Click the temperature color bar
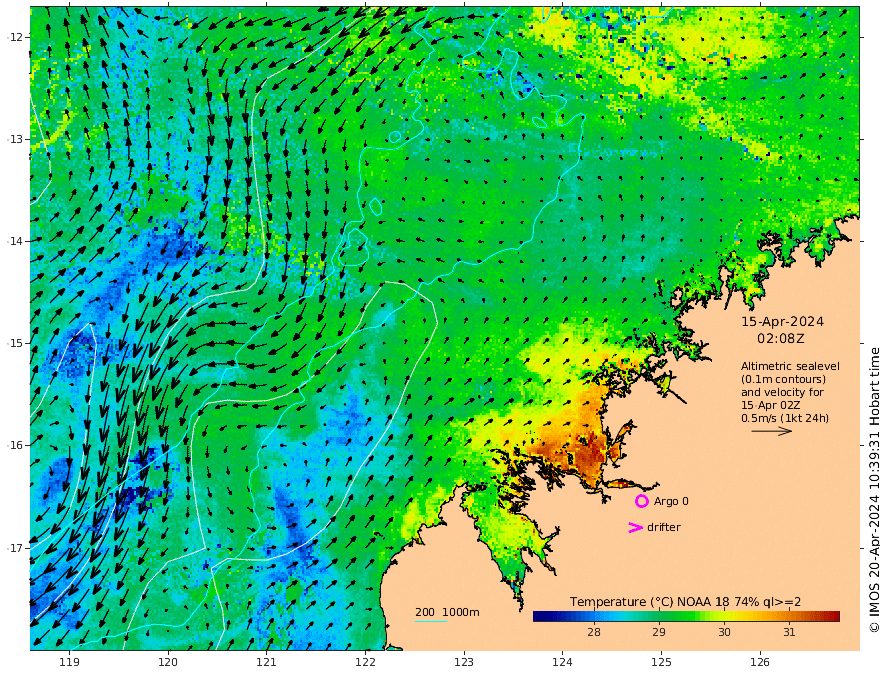880x680 pixels. click(x=686, y=616)
